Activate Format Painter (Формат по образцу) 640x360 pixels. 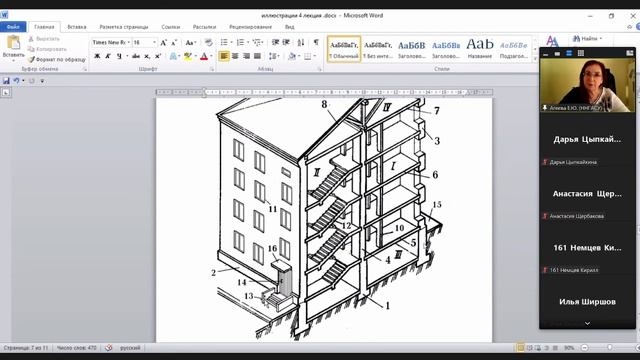click(x=57, y=59)
